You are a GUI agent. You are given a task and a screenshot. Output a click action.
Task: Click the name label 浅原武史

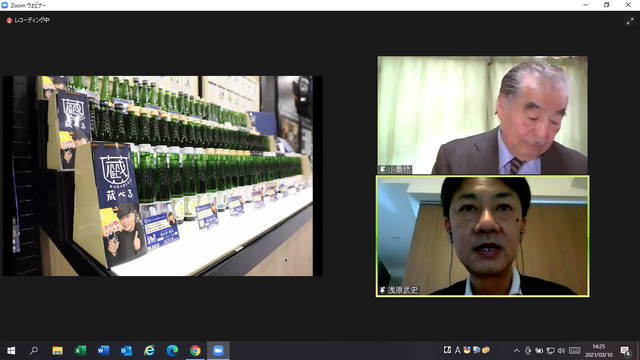[x=402, y=290]
